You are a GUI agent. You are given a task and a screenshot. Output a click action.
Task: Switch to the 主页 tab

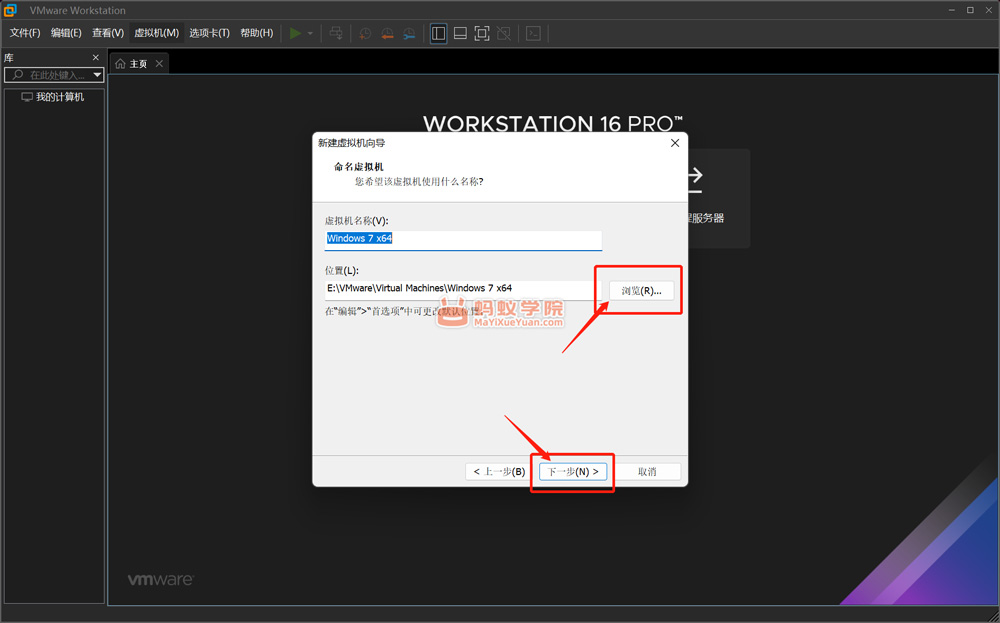(139, 64)
